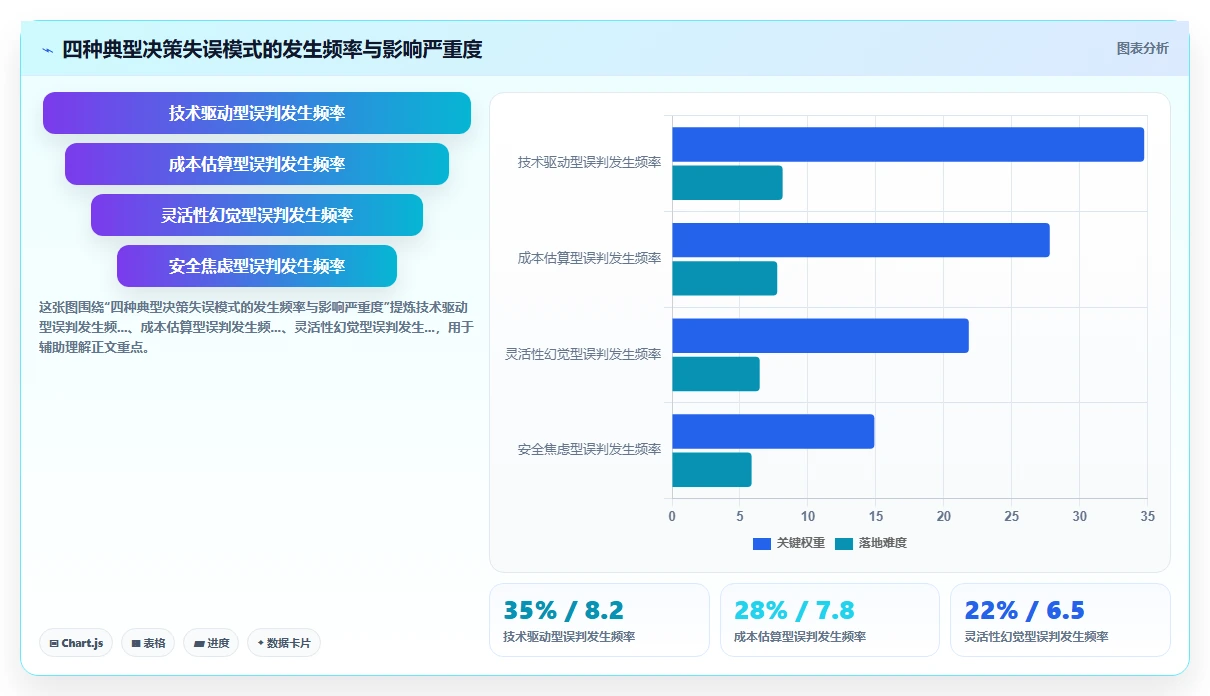Click the x-axis tick value 20
The image size is (1210, 696).
[x=944, y=516]
